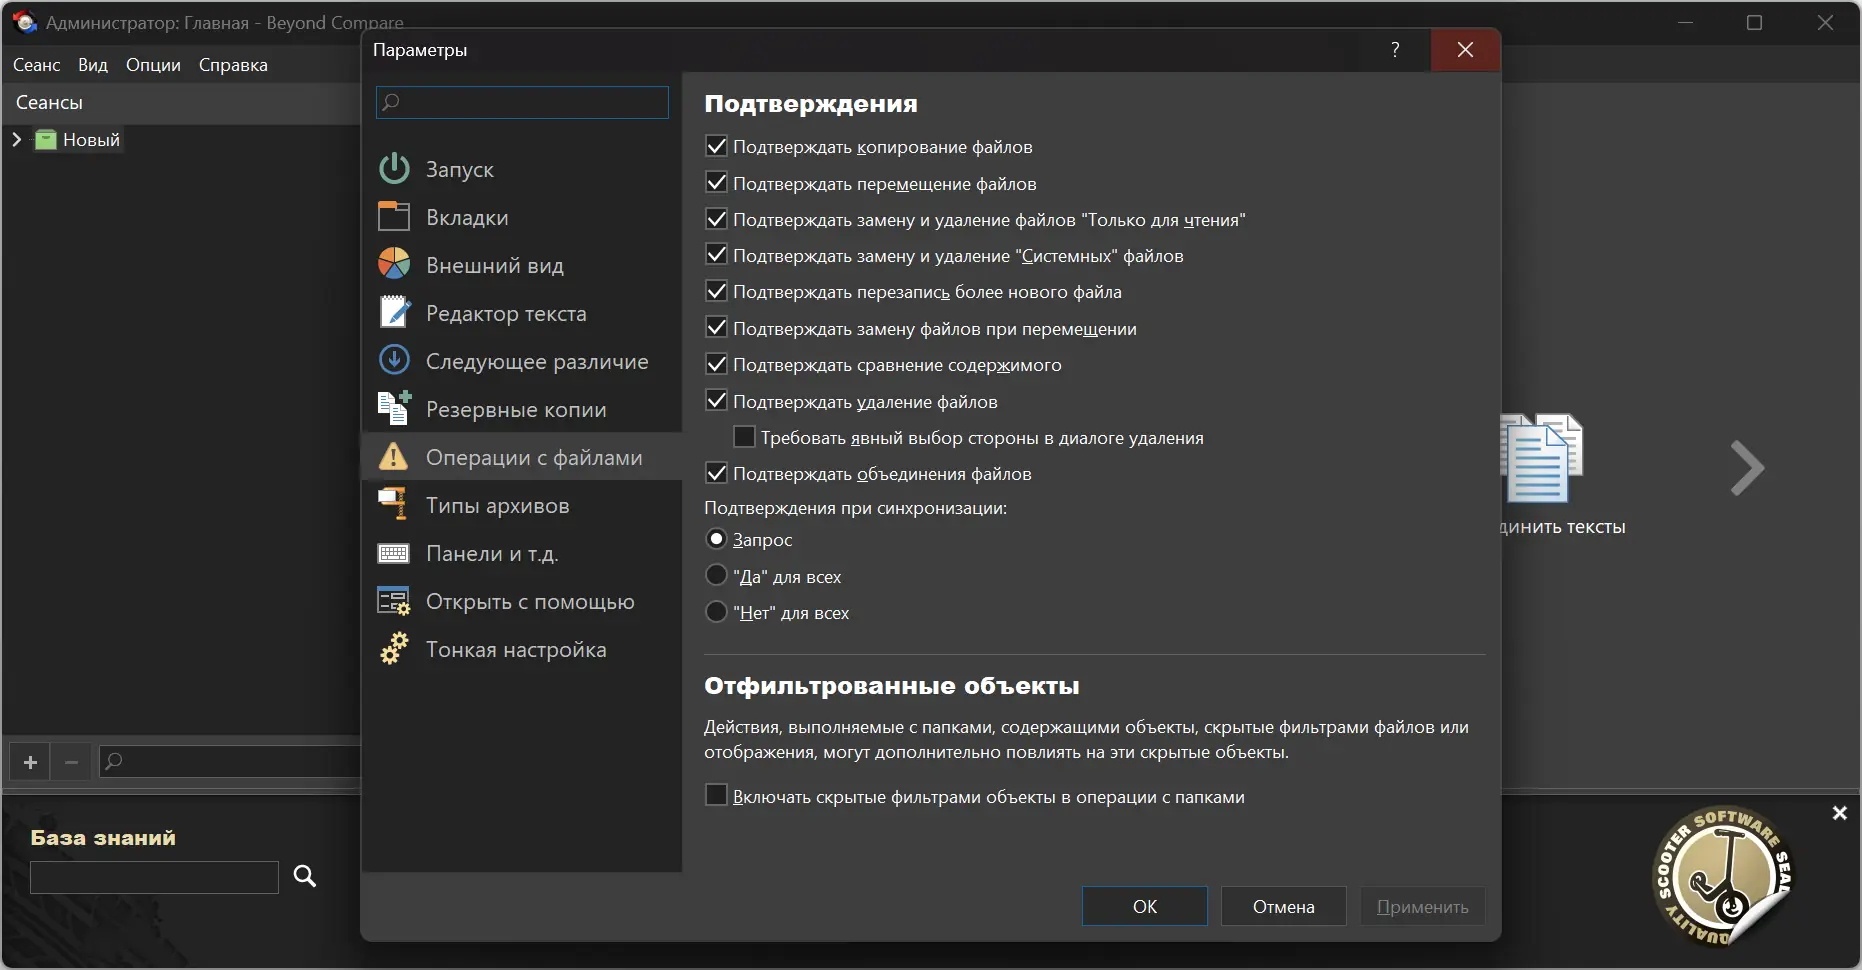Click the Вкладки tabs icon
The width and height of the screenshot is (1862, 970).
pos(394,217)
